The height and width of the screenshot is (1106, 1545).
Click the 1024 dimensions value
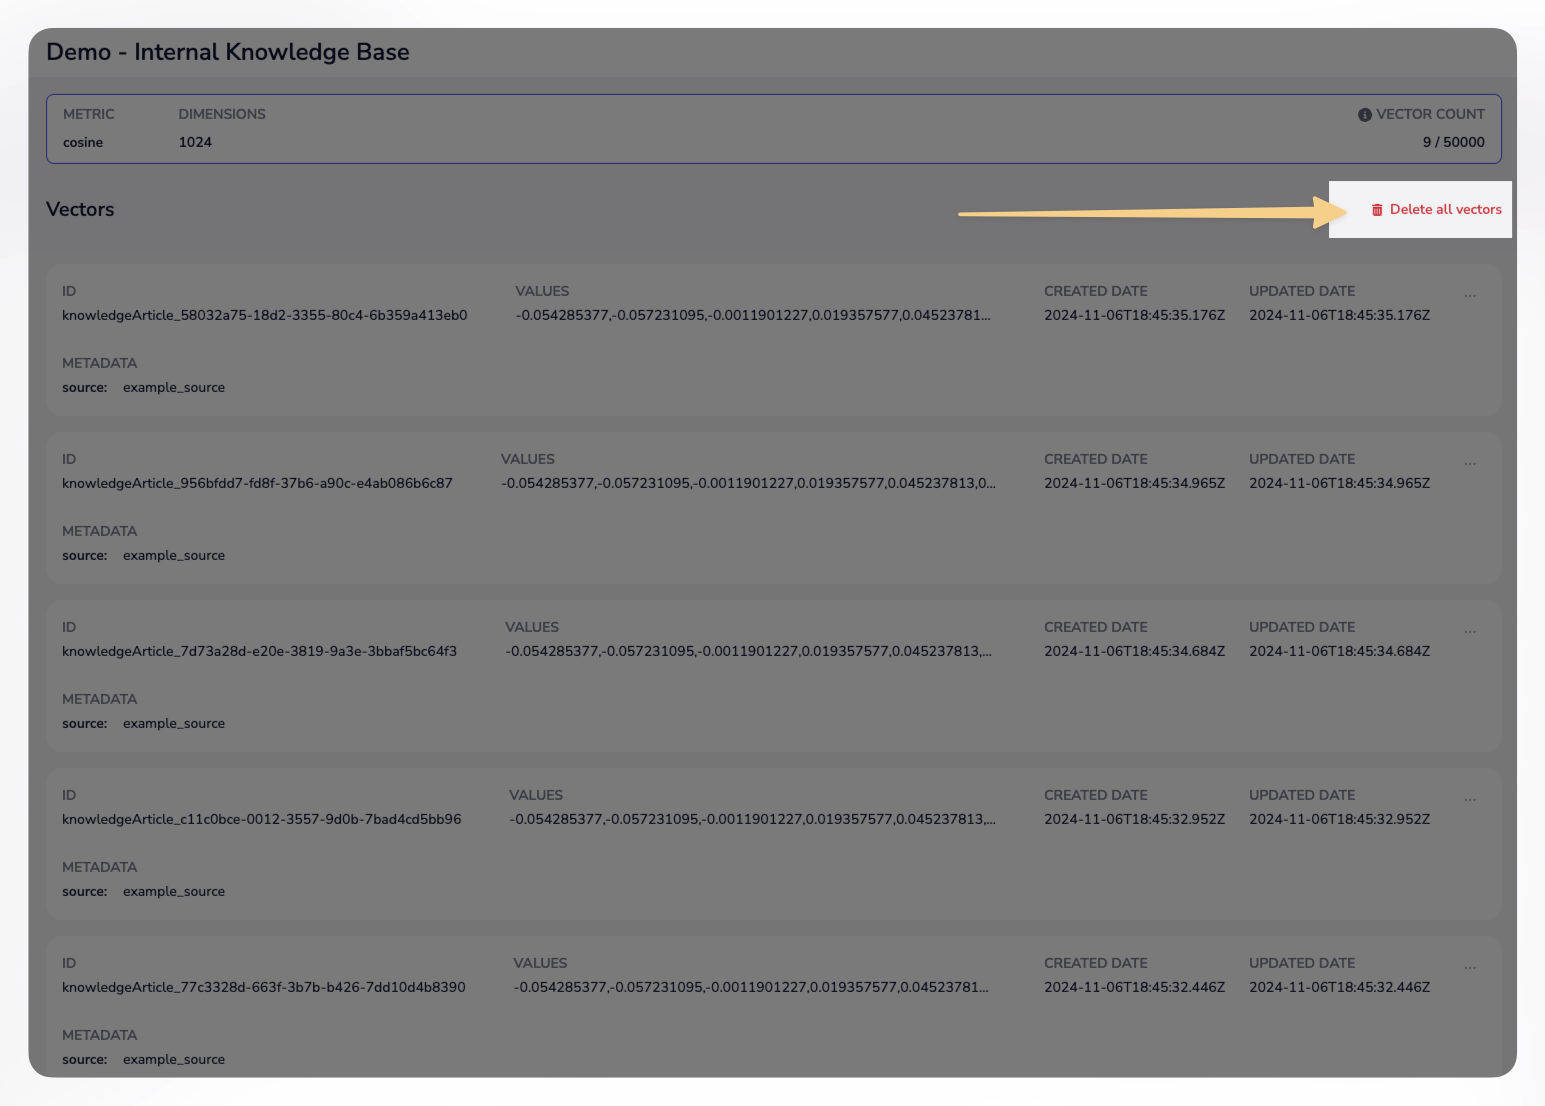(x=195, y=143)
